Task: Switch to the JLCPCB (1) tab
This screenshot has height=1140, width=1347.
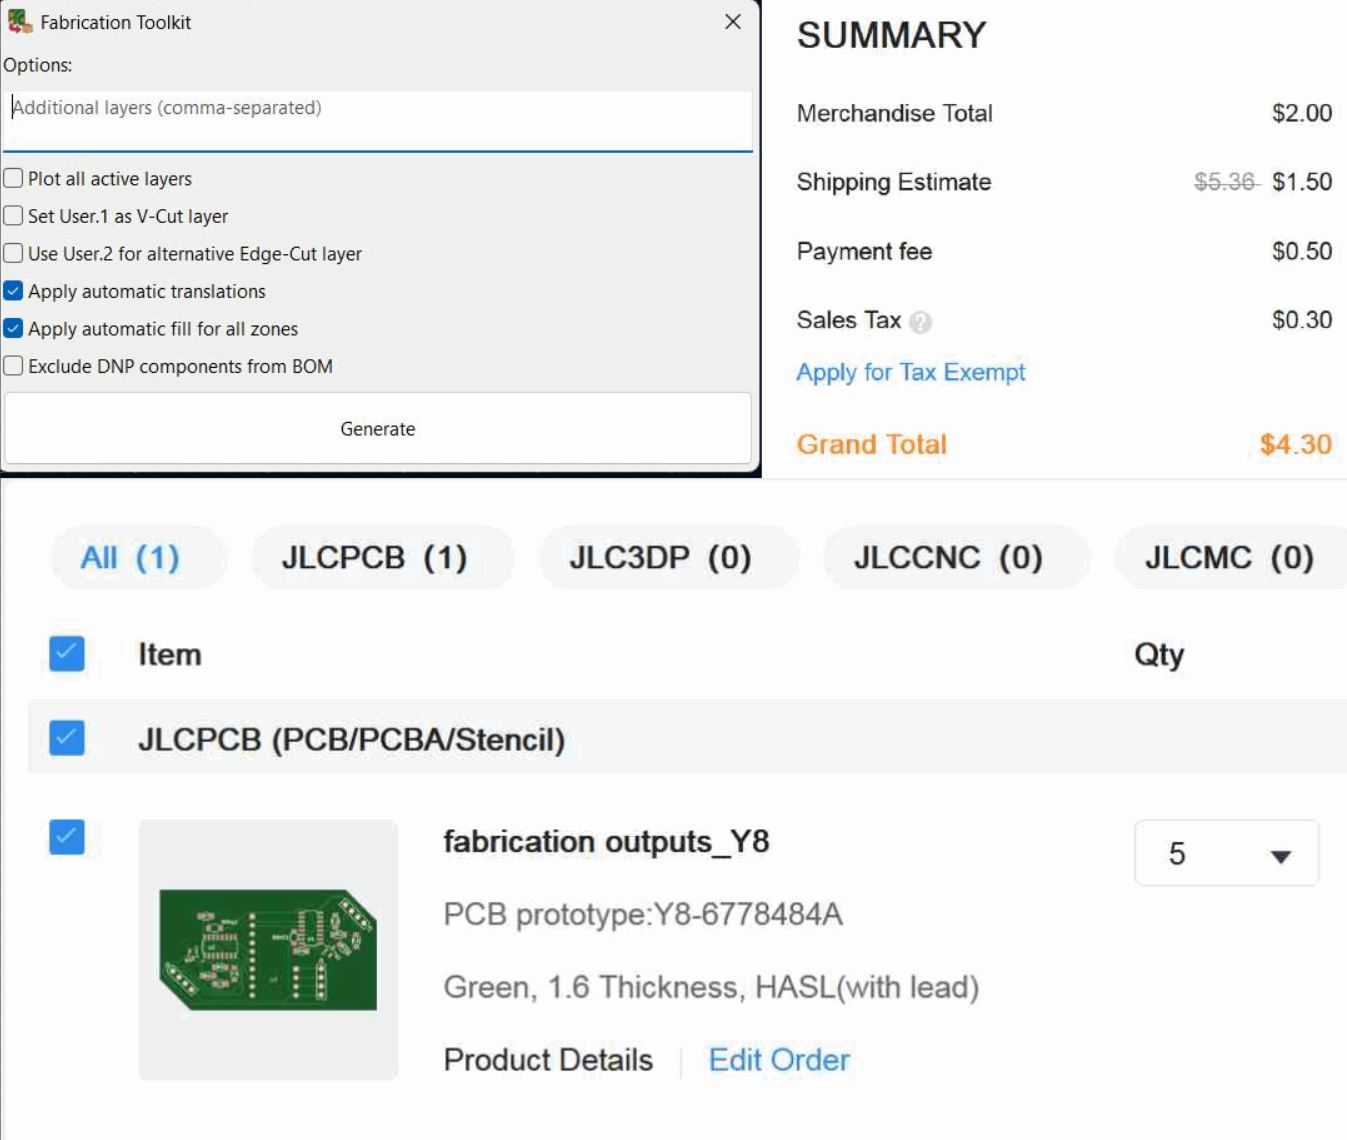Action: pos(374,558)
